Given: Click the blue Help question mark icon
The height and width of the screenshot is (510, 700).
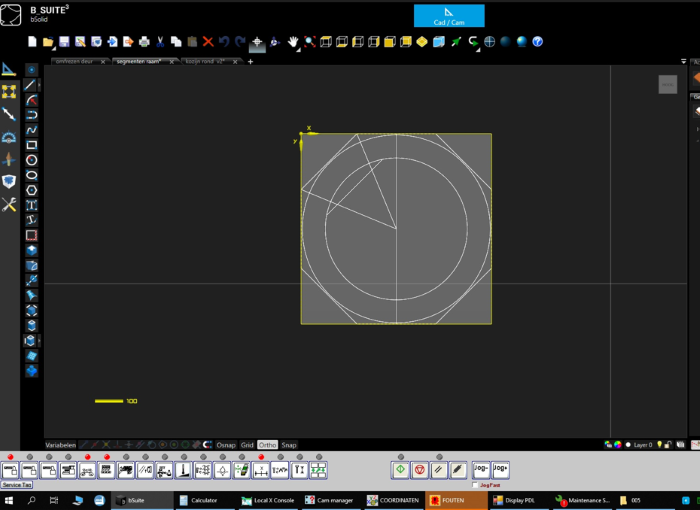Looking at the screenshot, I should [538, 42].
